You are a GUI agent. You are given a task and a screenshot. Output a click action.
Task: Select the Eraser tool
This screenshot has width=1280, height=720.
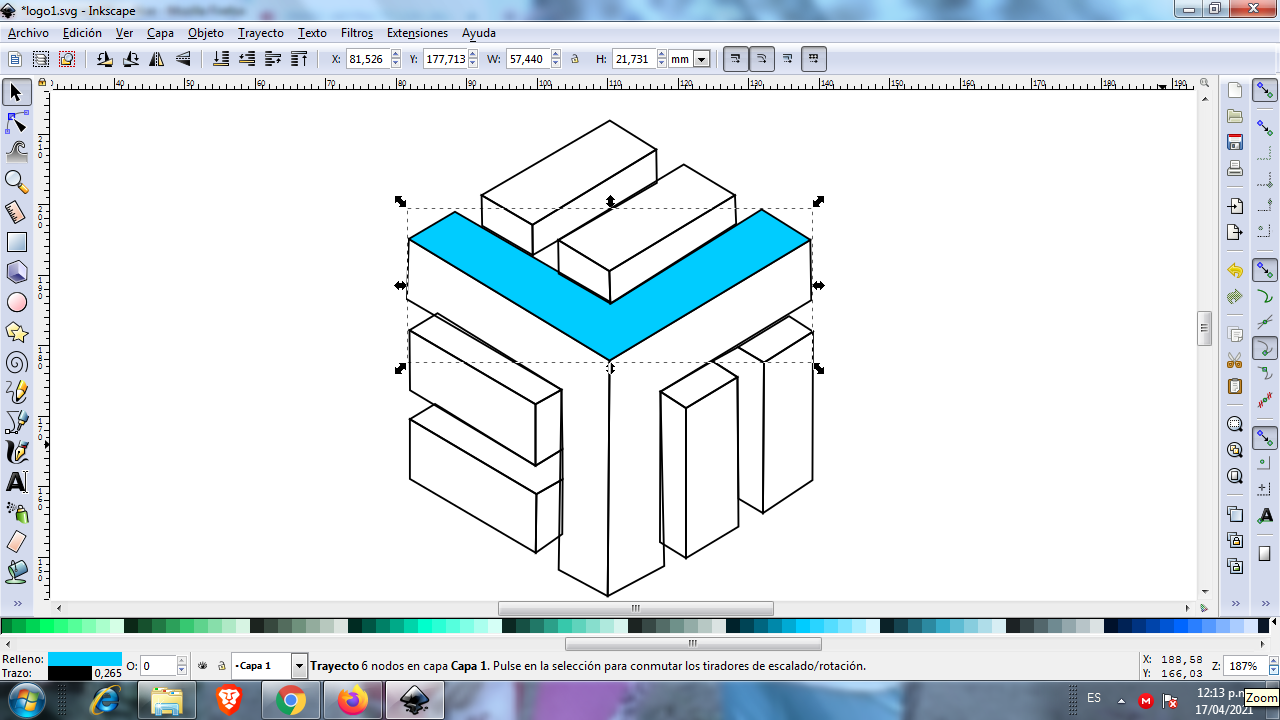16,542
